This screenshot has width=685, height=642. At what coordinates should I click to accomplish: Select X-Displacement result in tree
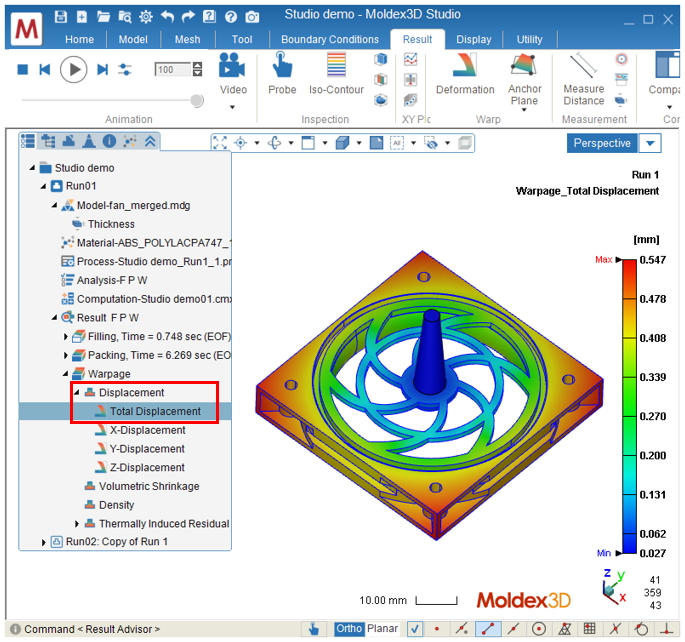[x=148, y=430]
